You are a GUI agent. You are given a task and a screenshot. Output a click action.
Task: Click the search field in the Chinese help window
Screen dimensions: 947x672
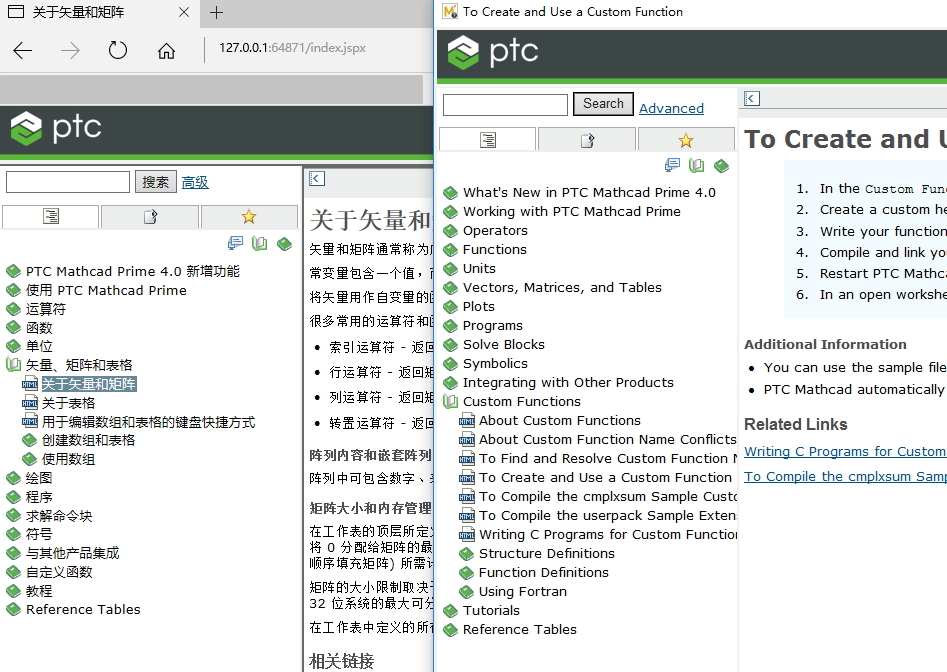tap(68, 182)
